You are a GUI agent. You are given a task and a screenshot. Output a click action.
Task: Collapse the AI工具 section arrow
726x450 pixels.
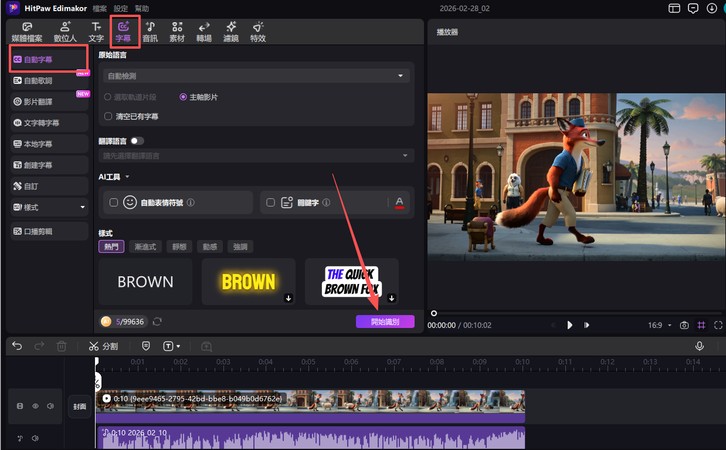coord(127,177)
